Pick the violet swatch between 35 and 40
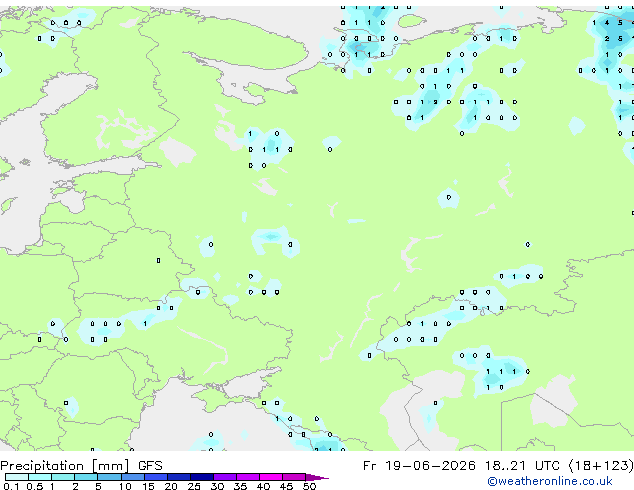The width and height of the screenshot is (634, 490). [248, 477]
